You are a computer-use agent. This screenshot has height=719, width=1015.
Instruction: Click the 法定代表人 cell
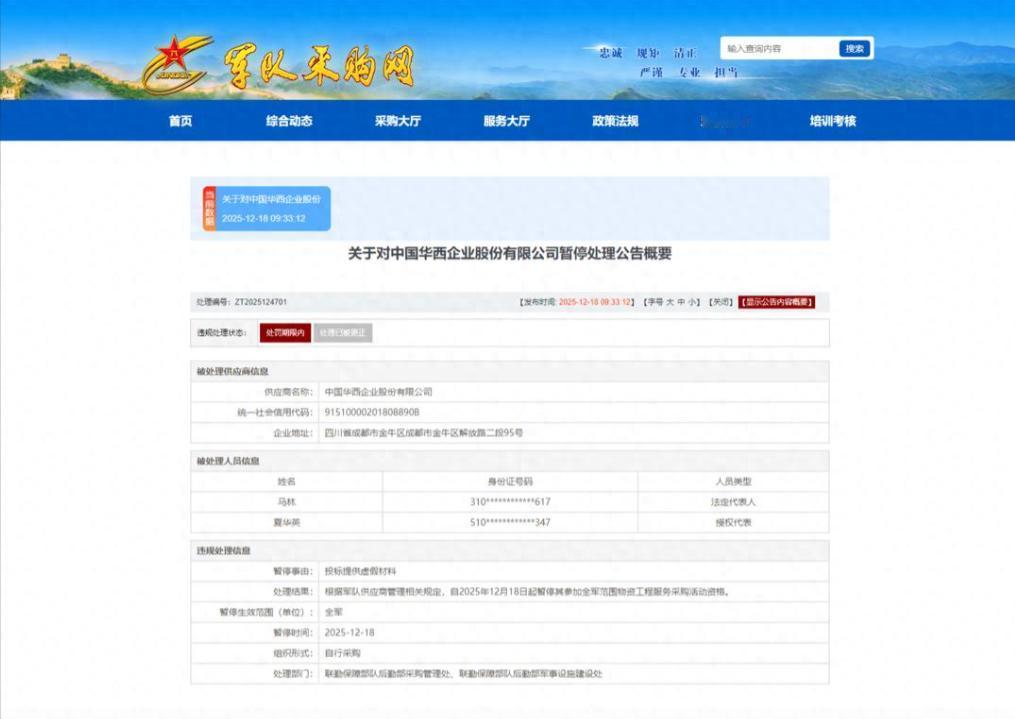click(x=733, y=502)
